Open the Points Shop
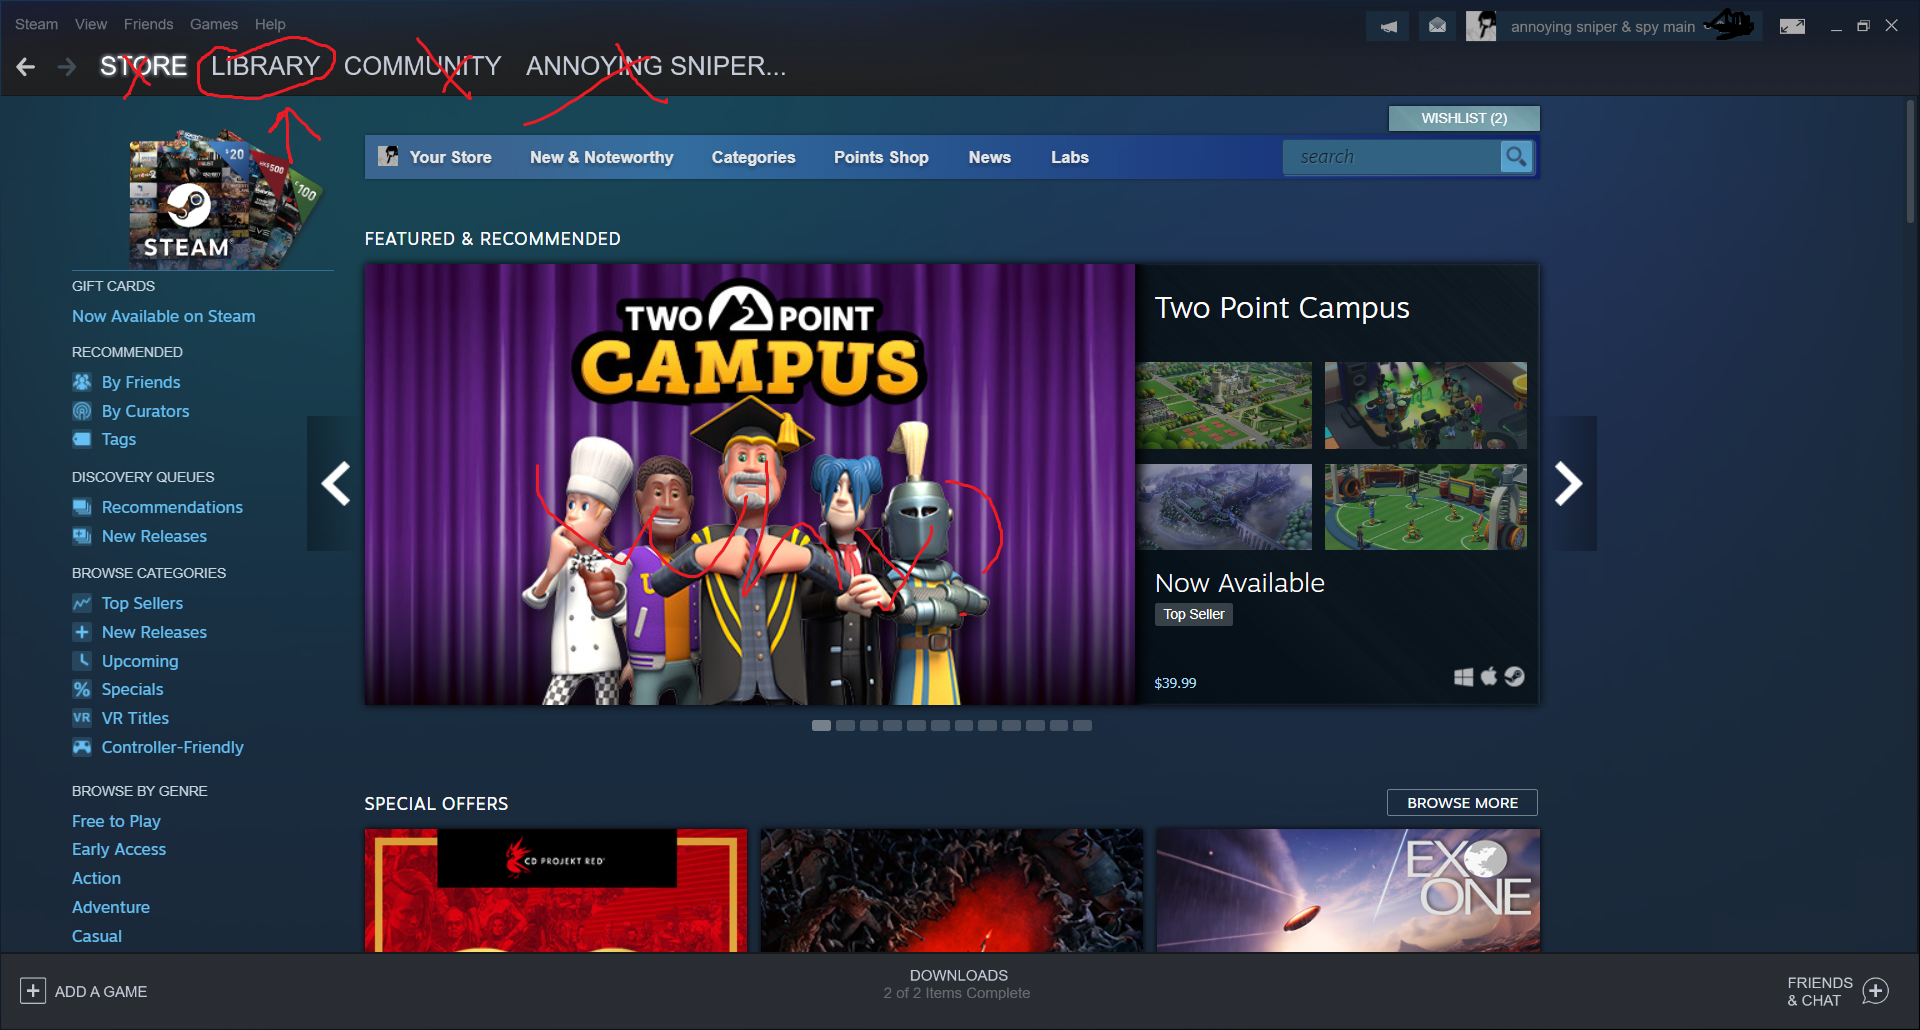The image size is (1920, 1030). 881,157
